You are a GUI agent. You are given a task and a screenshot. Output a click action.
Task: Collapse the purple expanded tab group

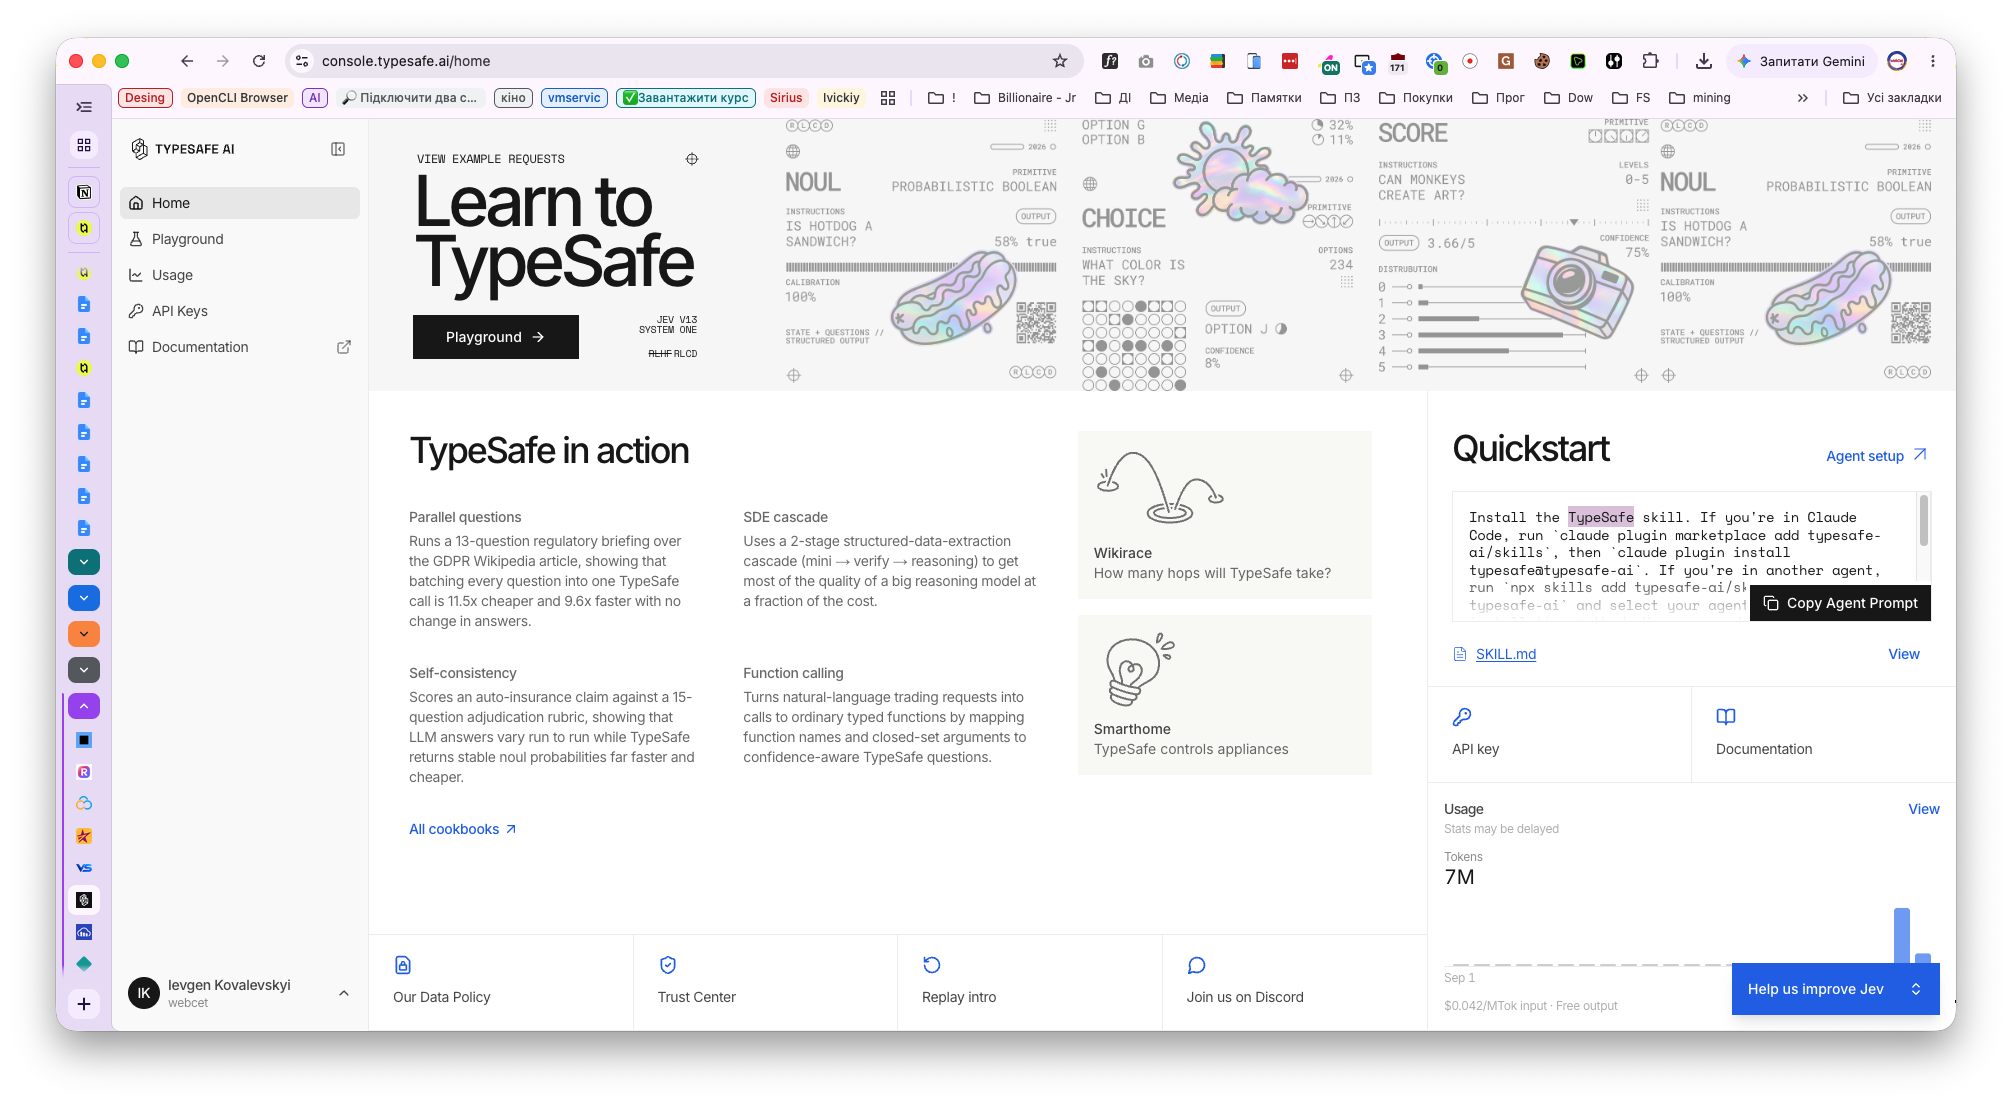[x=84, y=706]
